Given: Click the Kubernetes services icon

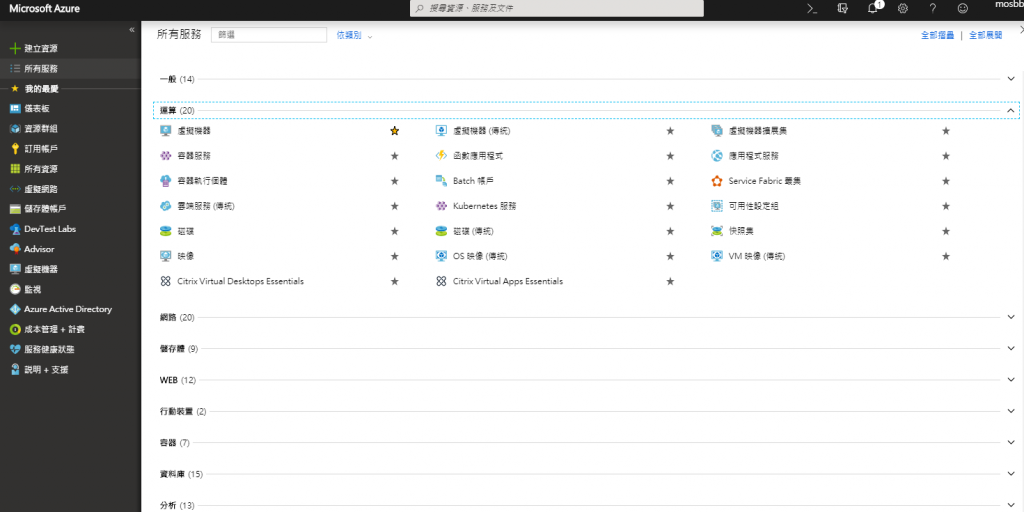Looking at the screenshot, I should (441, 206).
